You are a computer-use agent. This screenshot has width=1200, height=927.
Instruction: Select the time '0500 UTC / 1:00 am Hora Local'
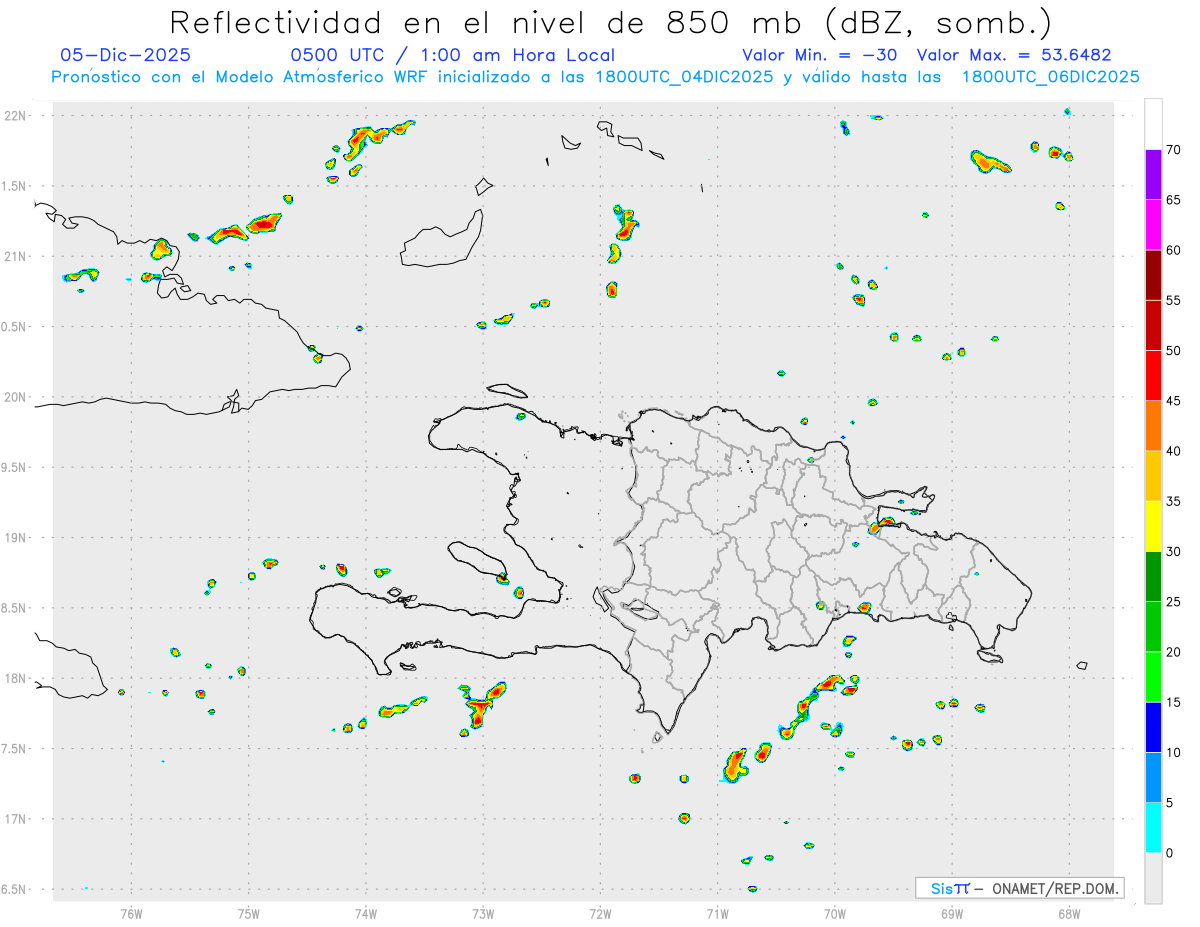coord(452,55)
